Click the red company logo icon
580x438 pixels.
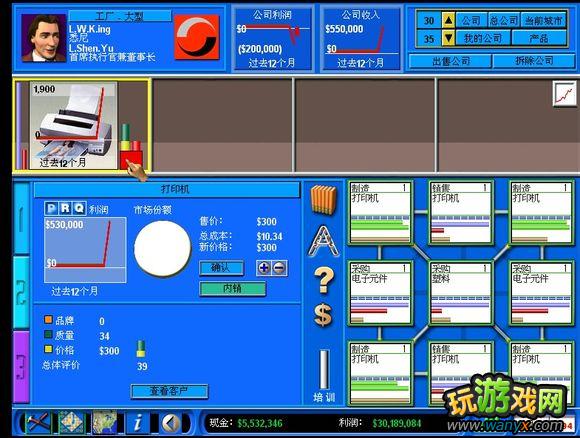[x=197, y=37]
